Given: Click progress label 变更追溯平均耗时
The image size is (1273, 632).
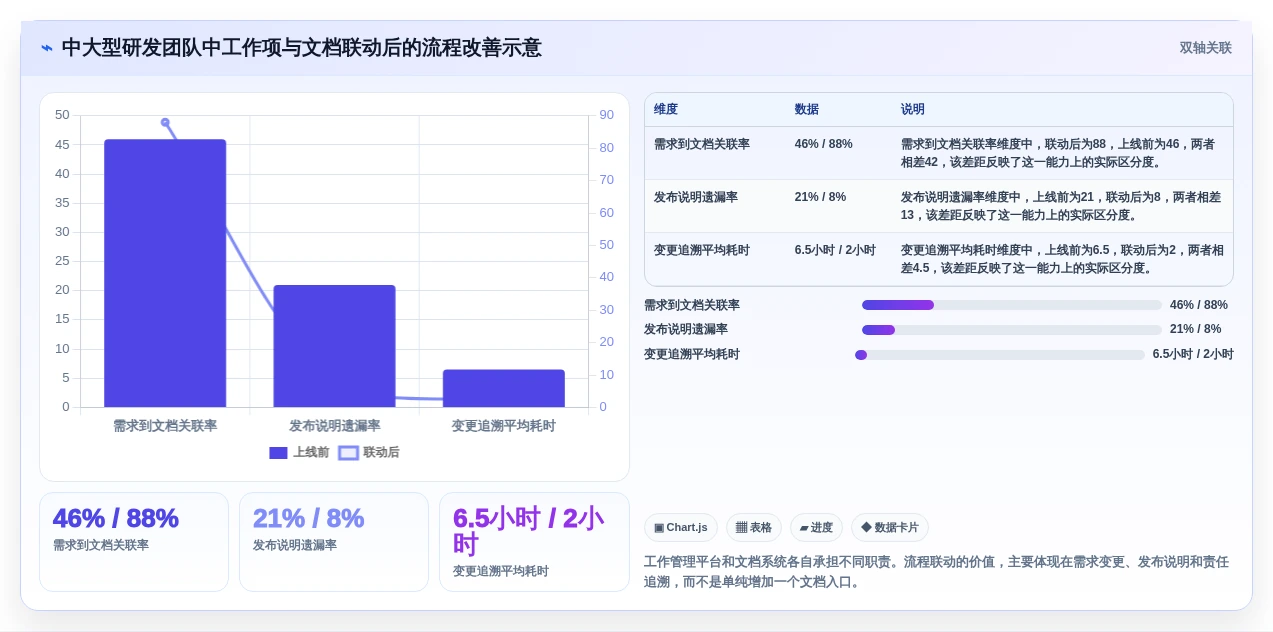Looking at the screenshot, I should (692, 354).
